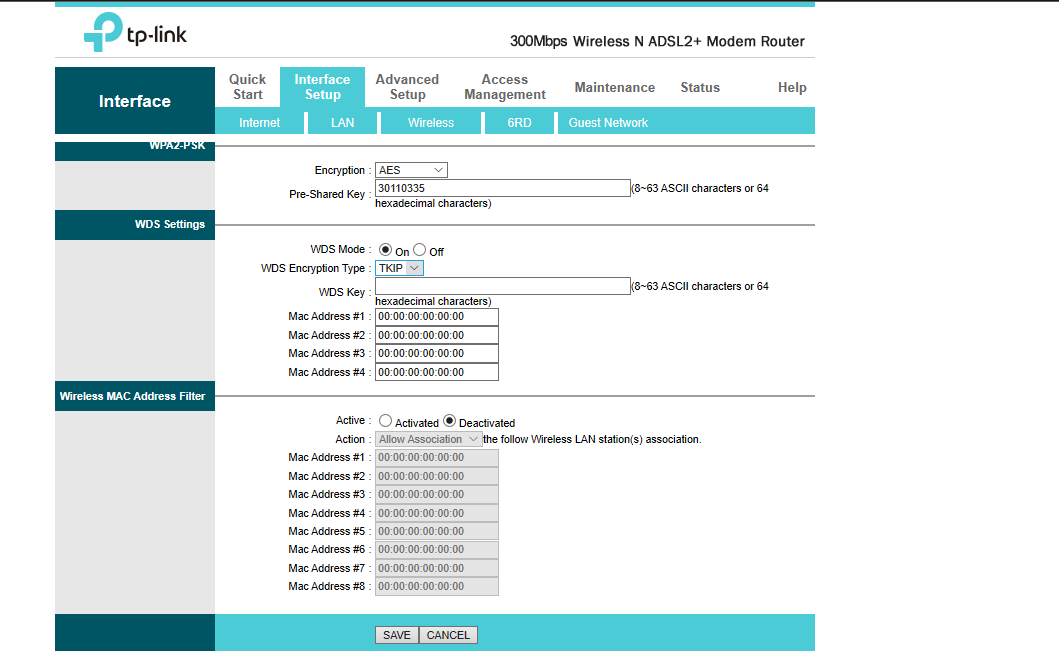Select Deactivated for MAC address filter

(x=450, y=421)
